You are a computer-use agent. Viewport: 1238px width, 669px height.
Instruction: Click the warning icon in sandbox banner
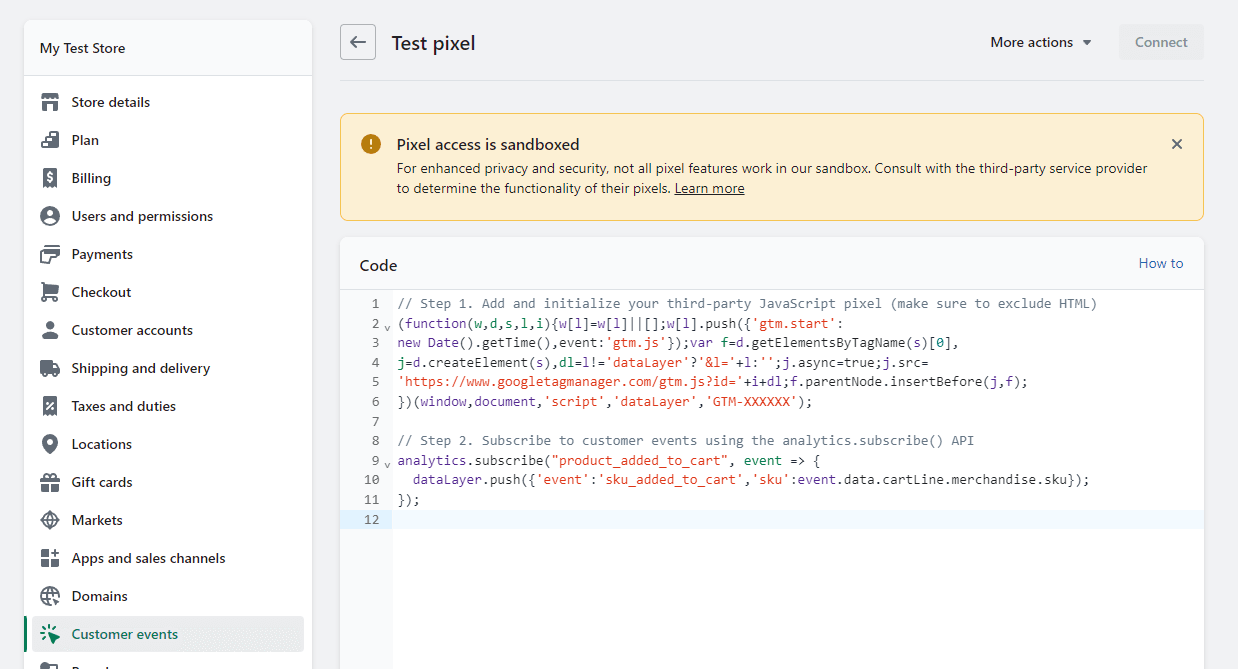[x=371, y=144]
